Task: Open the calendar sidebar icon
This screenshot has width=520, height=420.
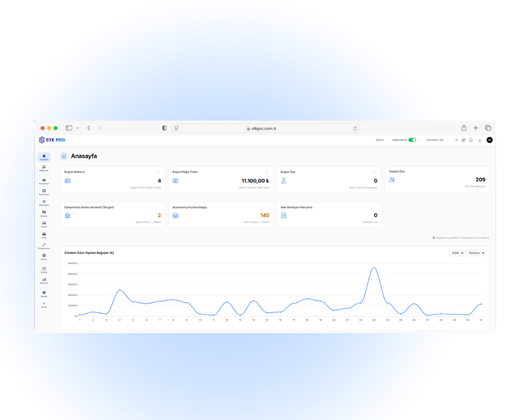Action: tap(44, 270)
